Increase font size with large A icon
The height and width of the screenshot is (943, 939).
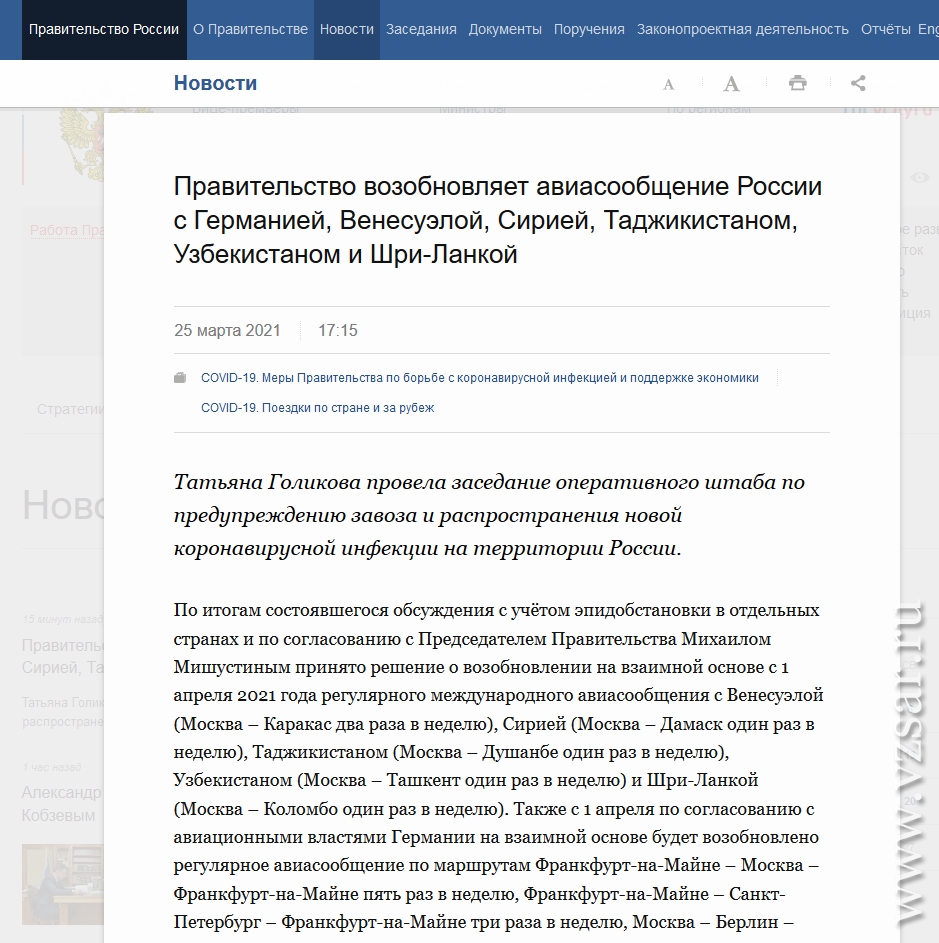731,84
